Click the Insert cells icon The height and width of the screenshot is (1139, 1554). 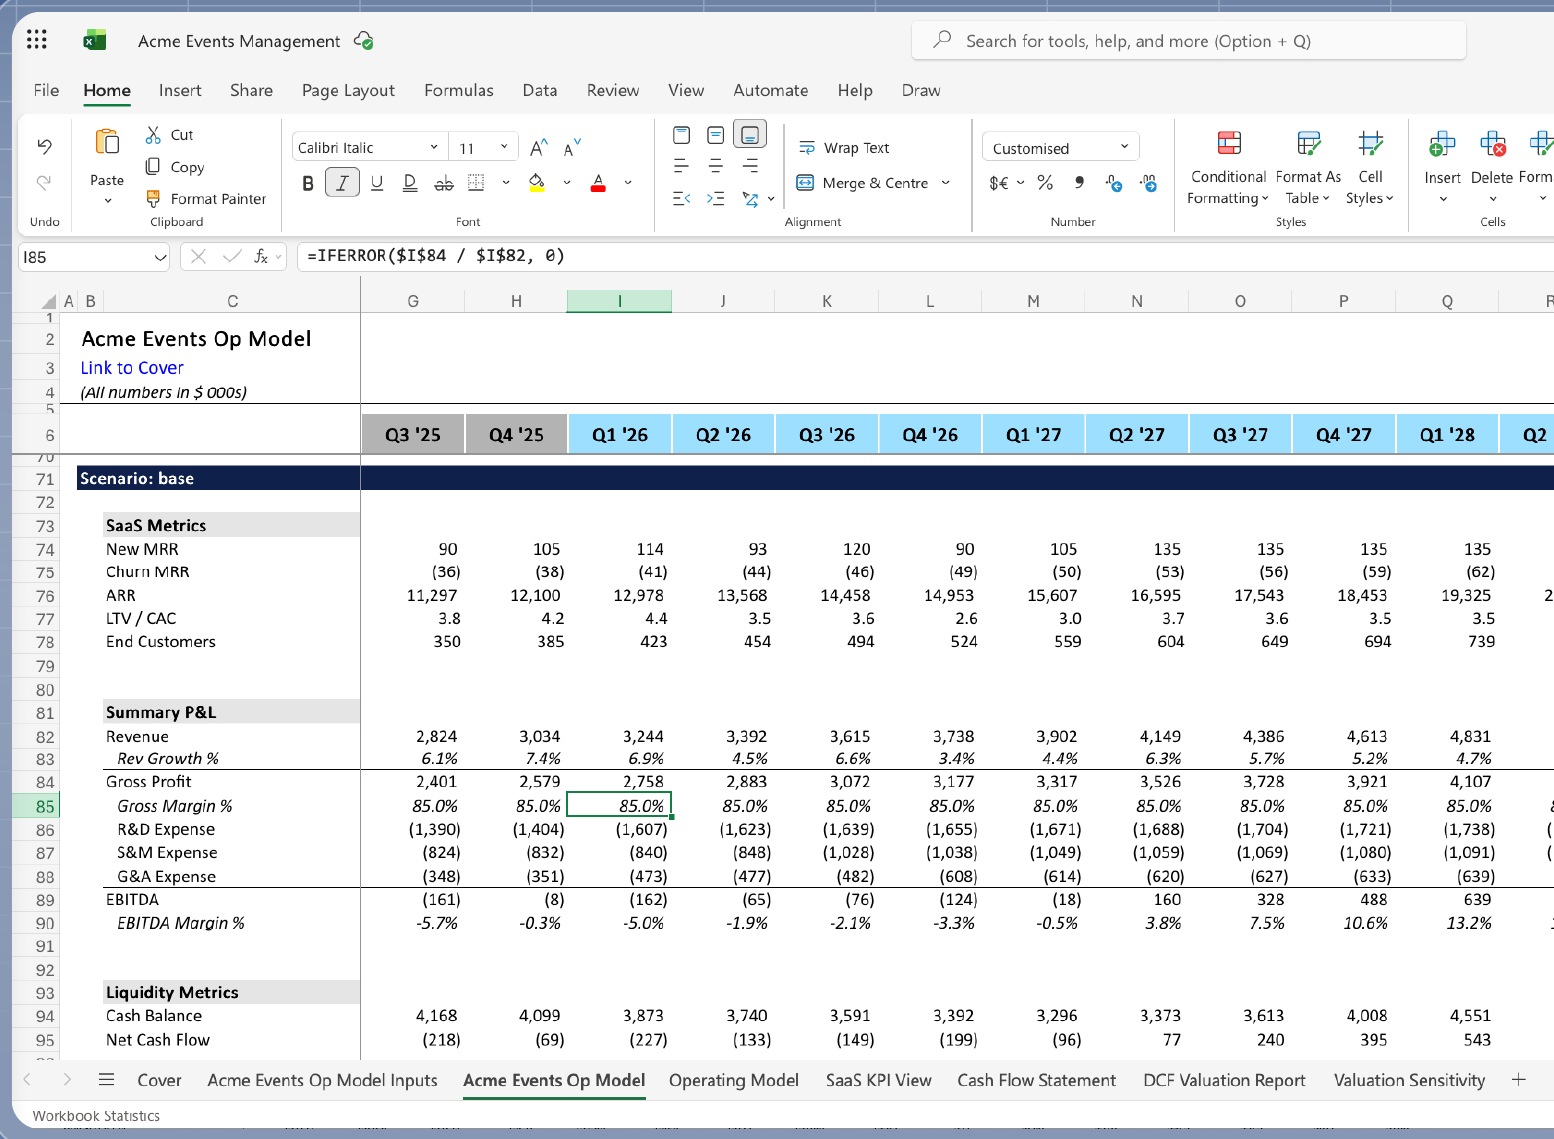[x=1442, y=144]
